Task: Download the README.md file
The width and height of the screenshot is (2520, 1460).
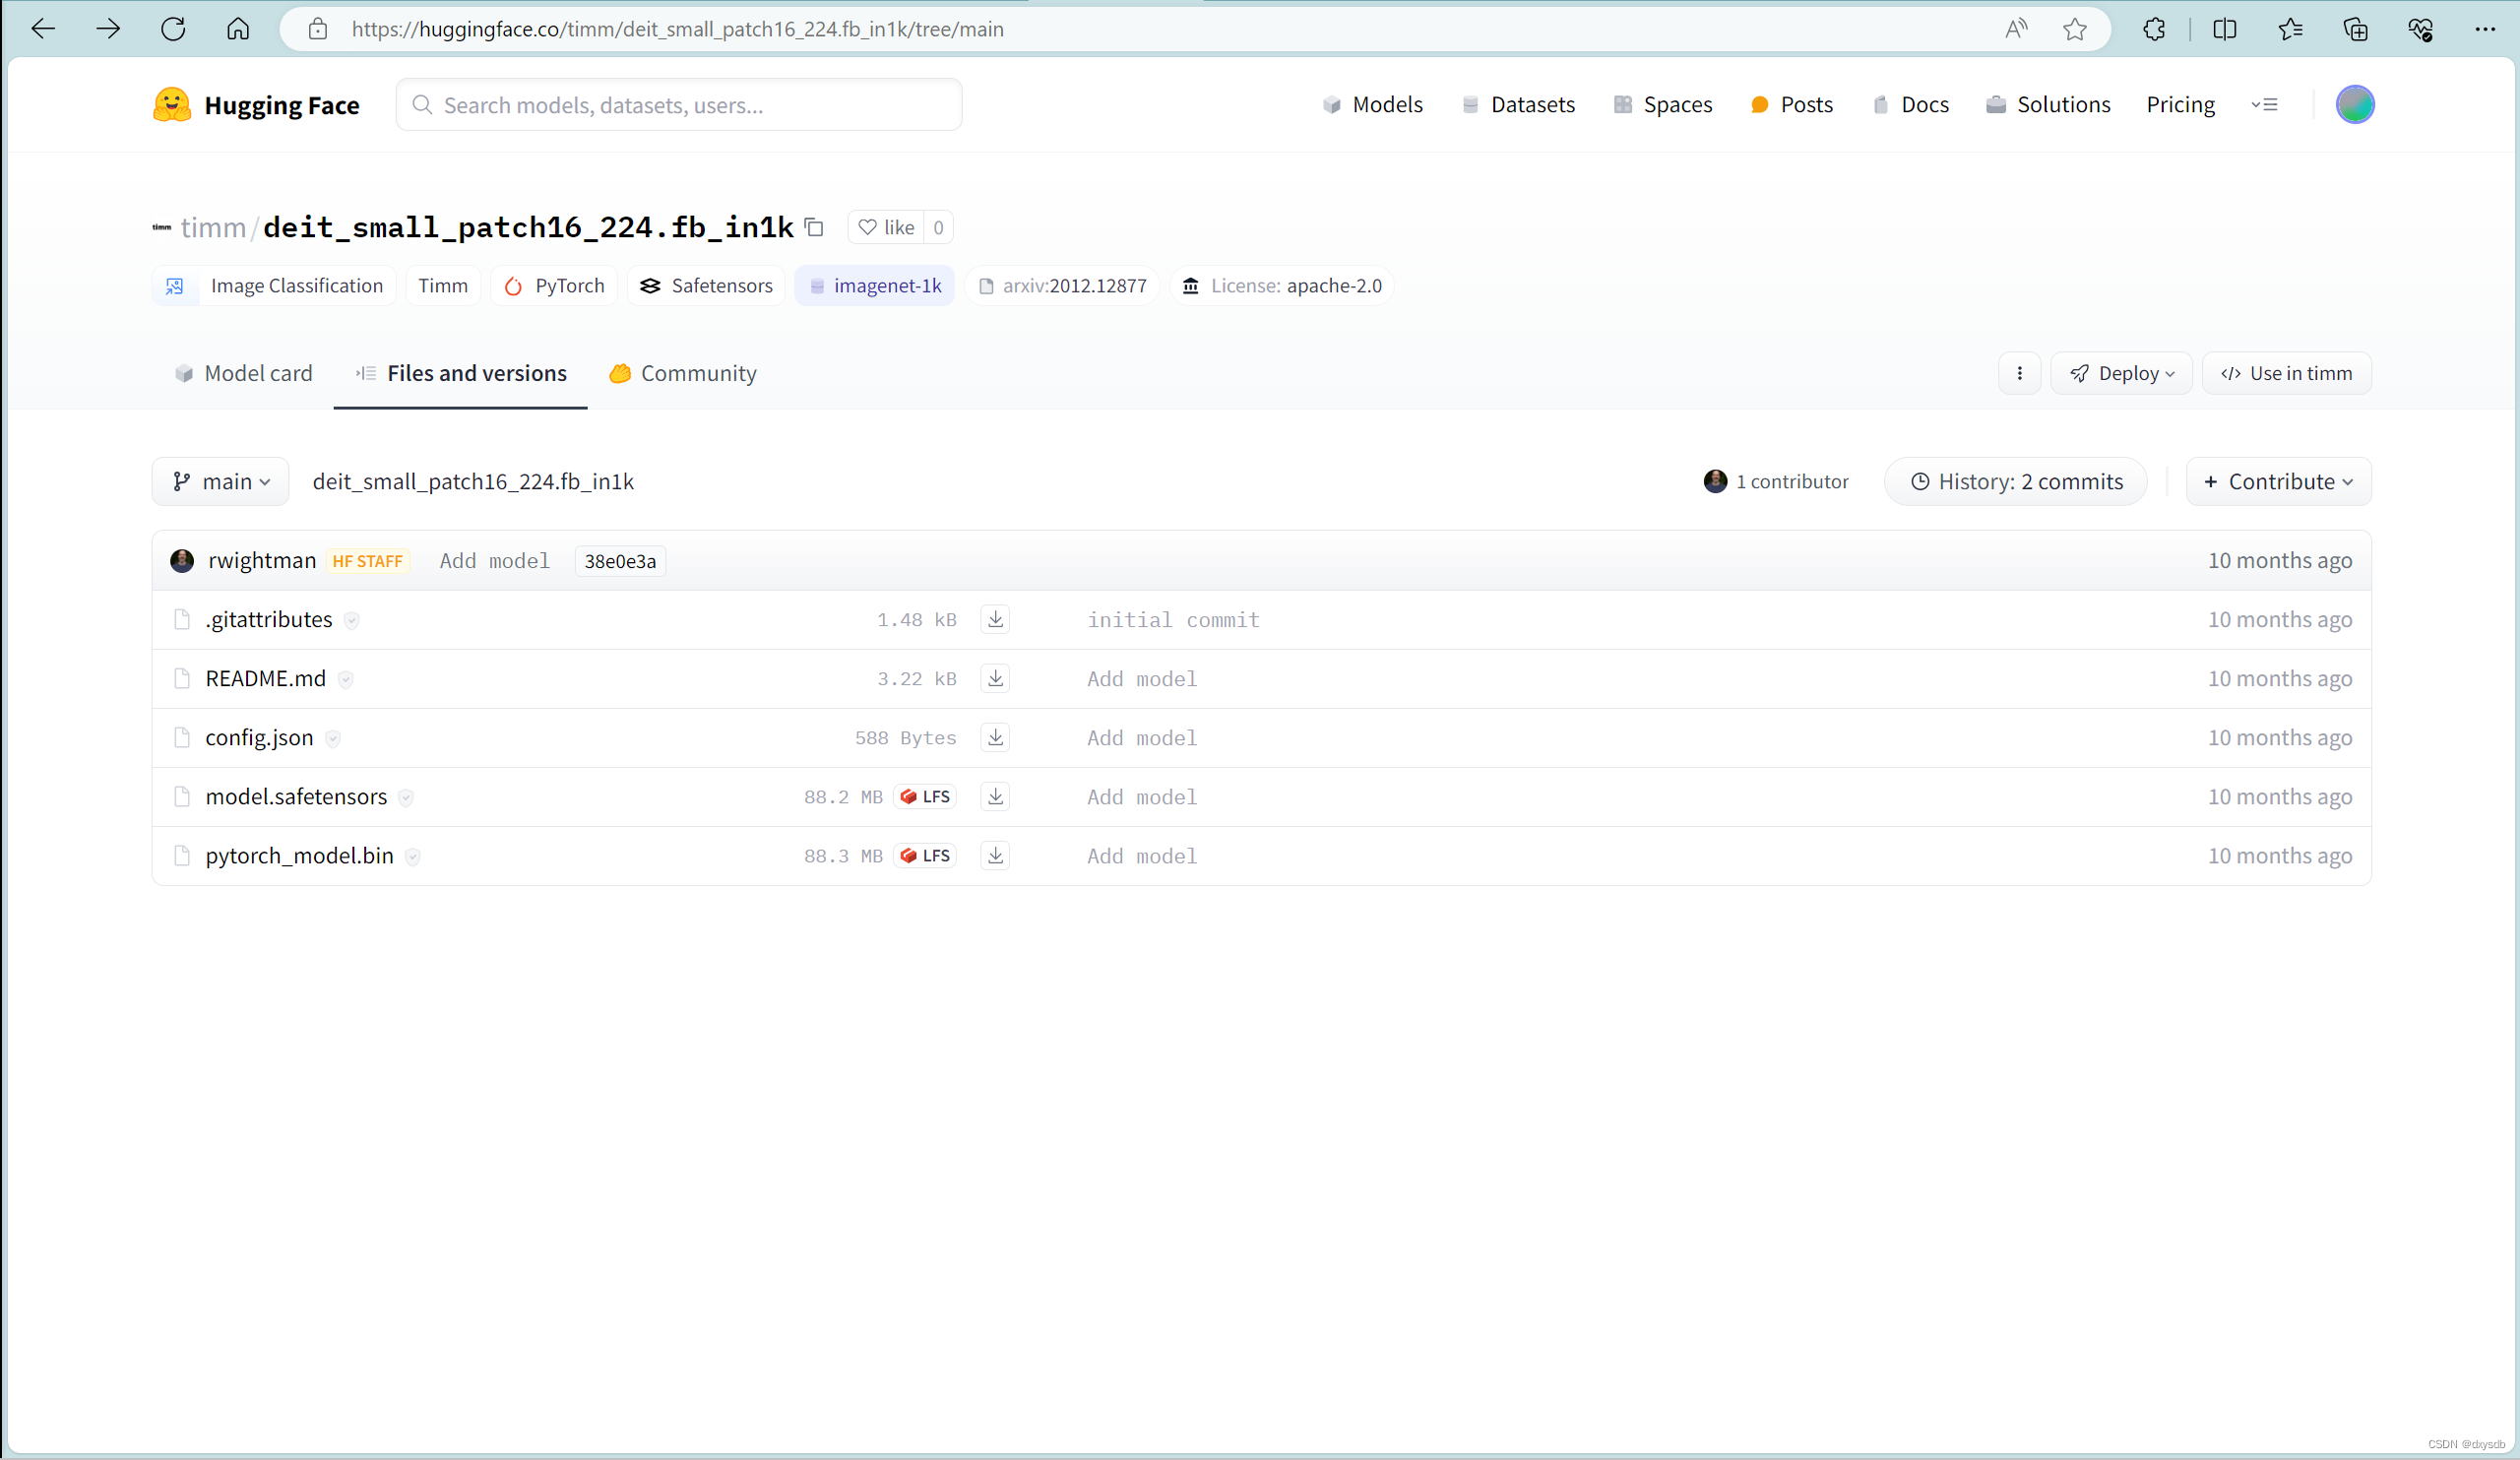Action: (x=995, y=678)
